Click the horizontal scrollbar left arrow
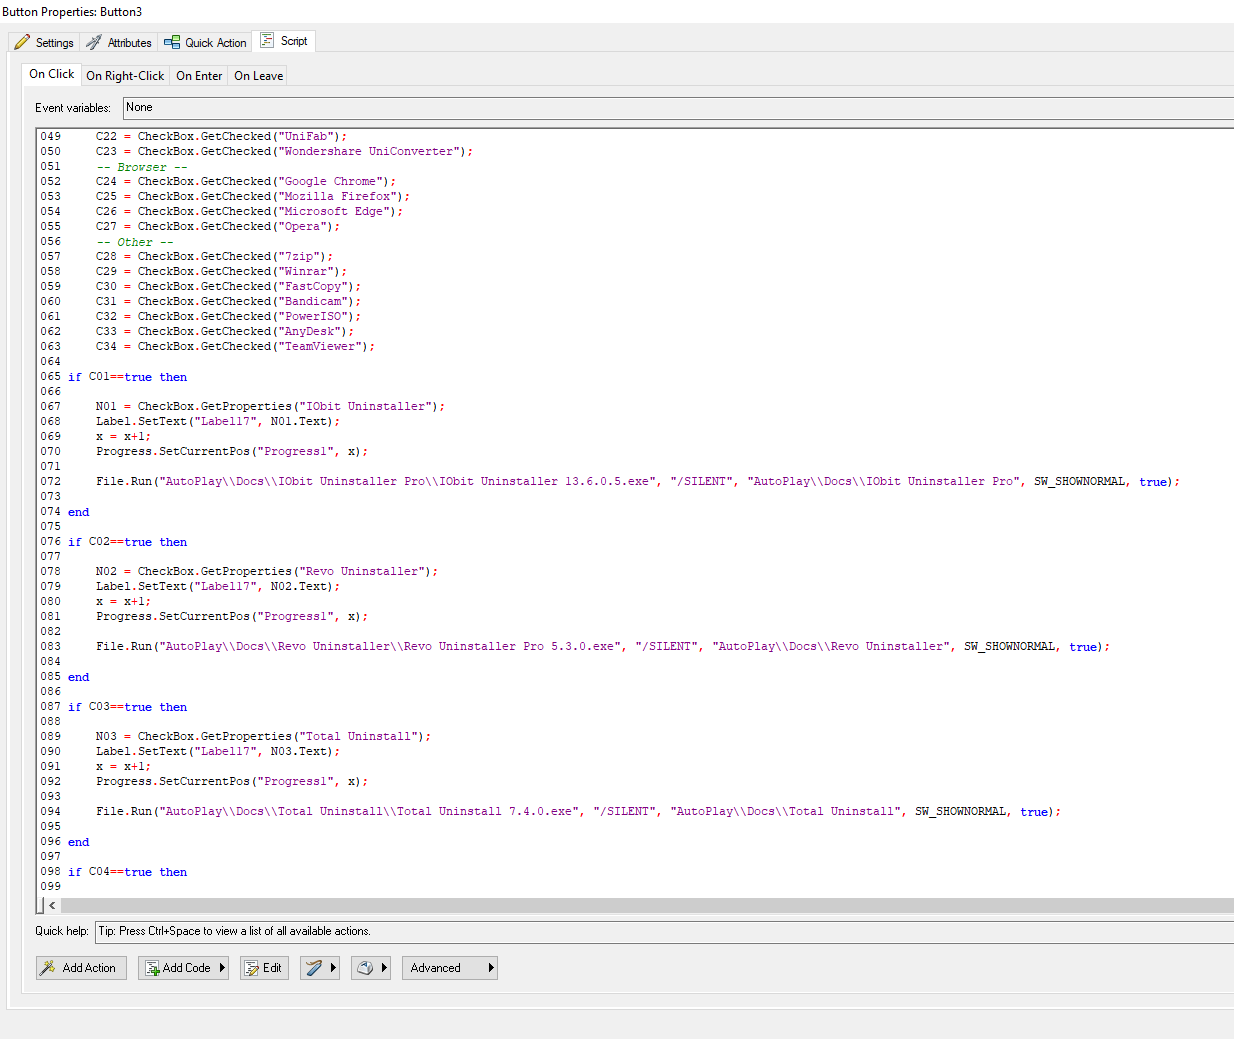The height and width of the screenshot is (1039, 1234). pyautogui.click(x=52, y=905)
